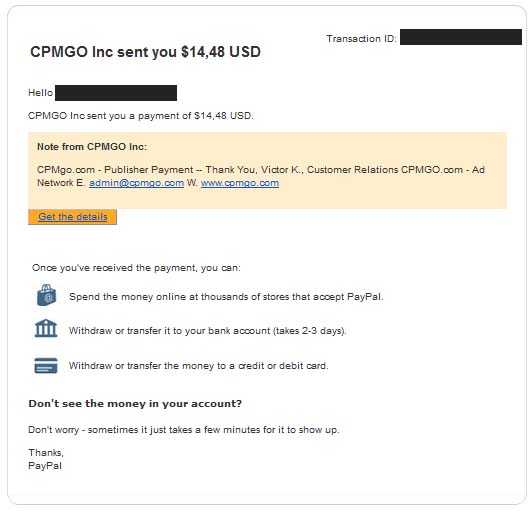
Task: Click the Note from CPMGO Inc title
Action: click(92, 147)
